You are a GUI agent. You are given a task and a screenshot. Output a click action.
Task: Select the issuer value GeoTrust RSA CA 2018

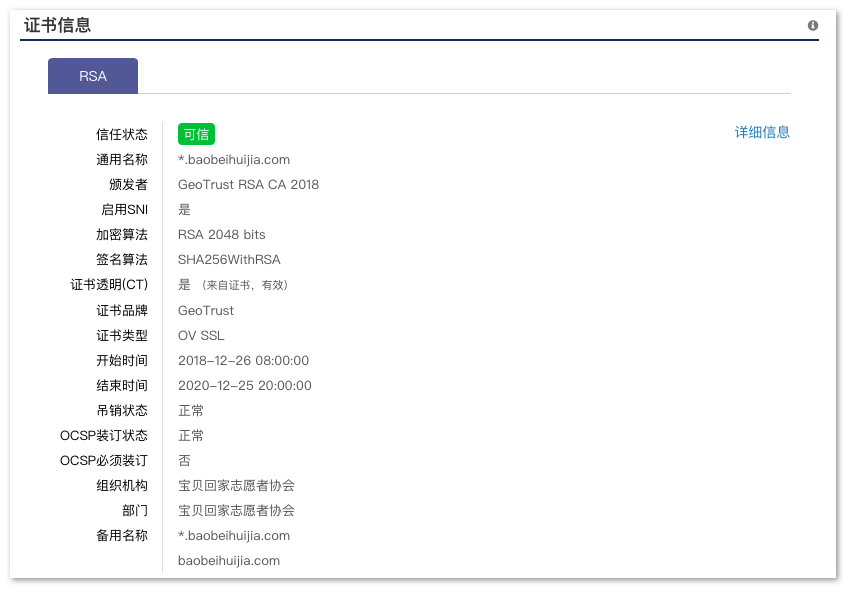coord(248,185)
